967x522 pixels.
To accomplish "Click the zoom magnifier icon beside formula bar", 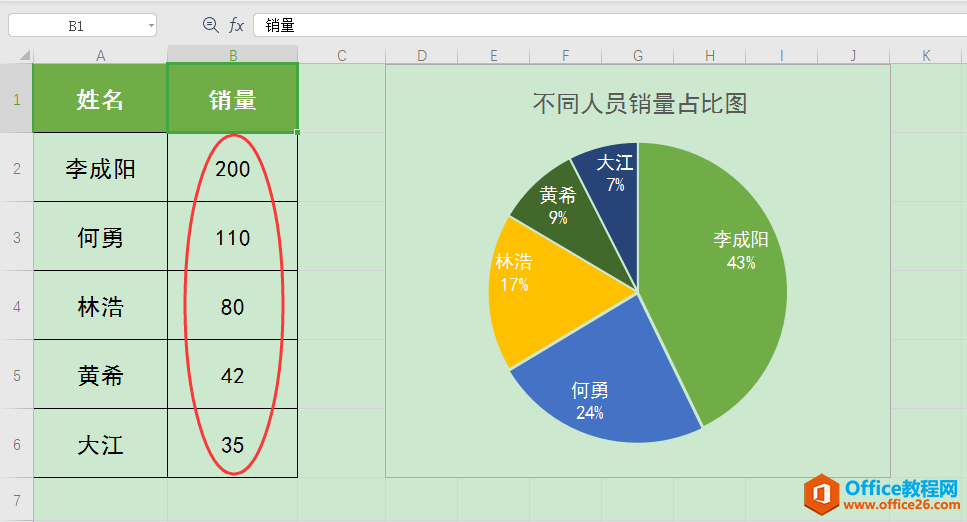I will [x=210, y=25].
